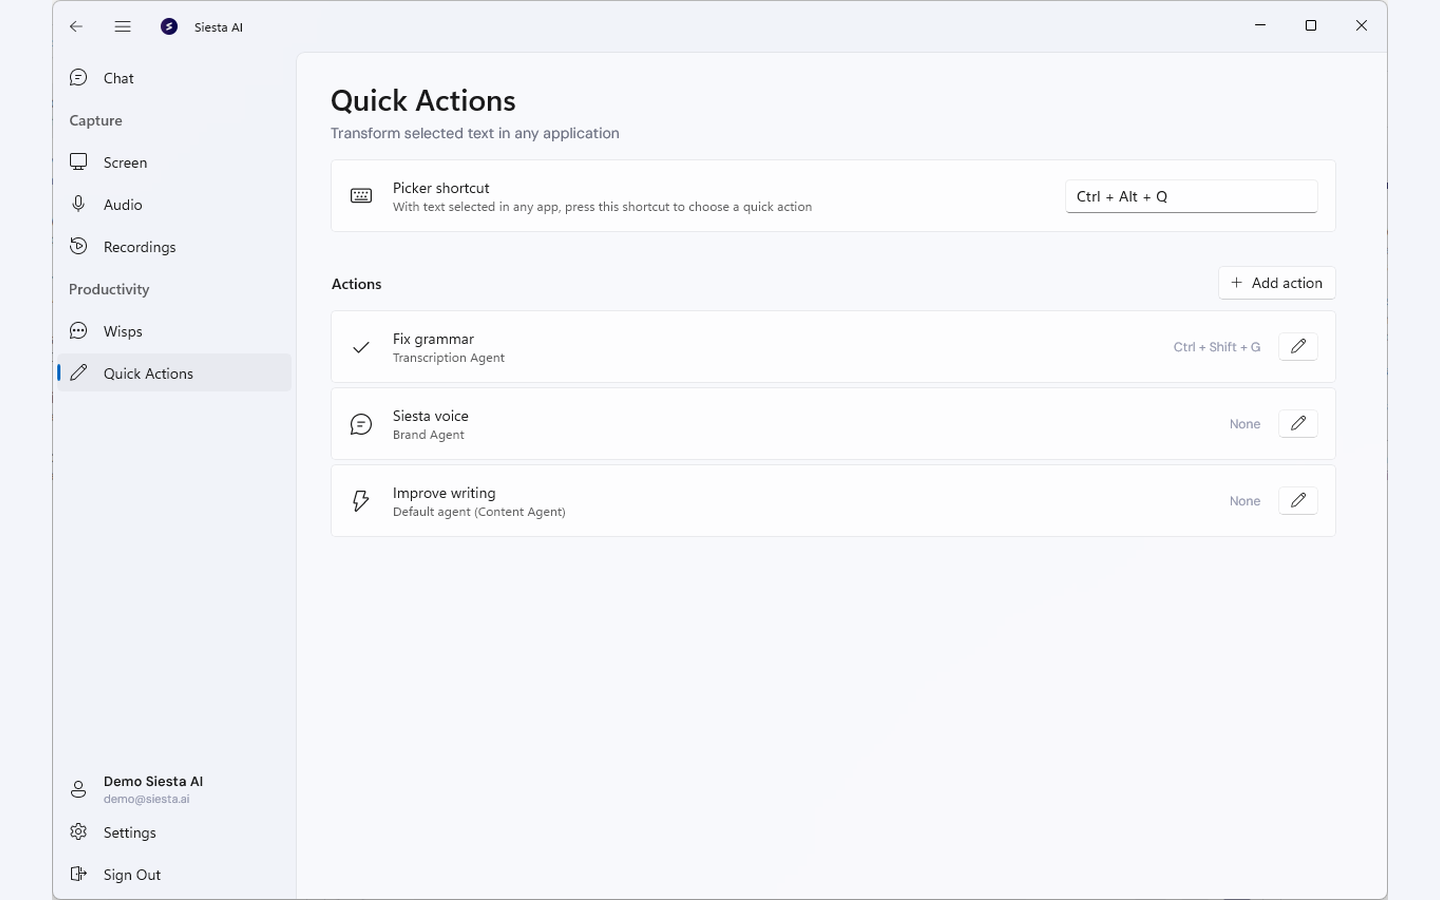Click the Capture section header
1440x900 pixels.
tap(96, 120)
